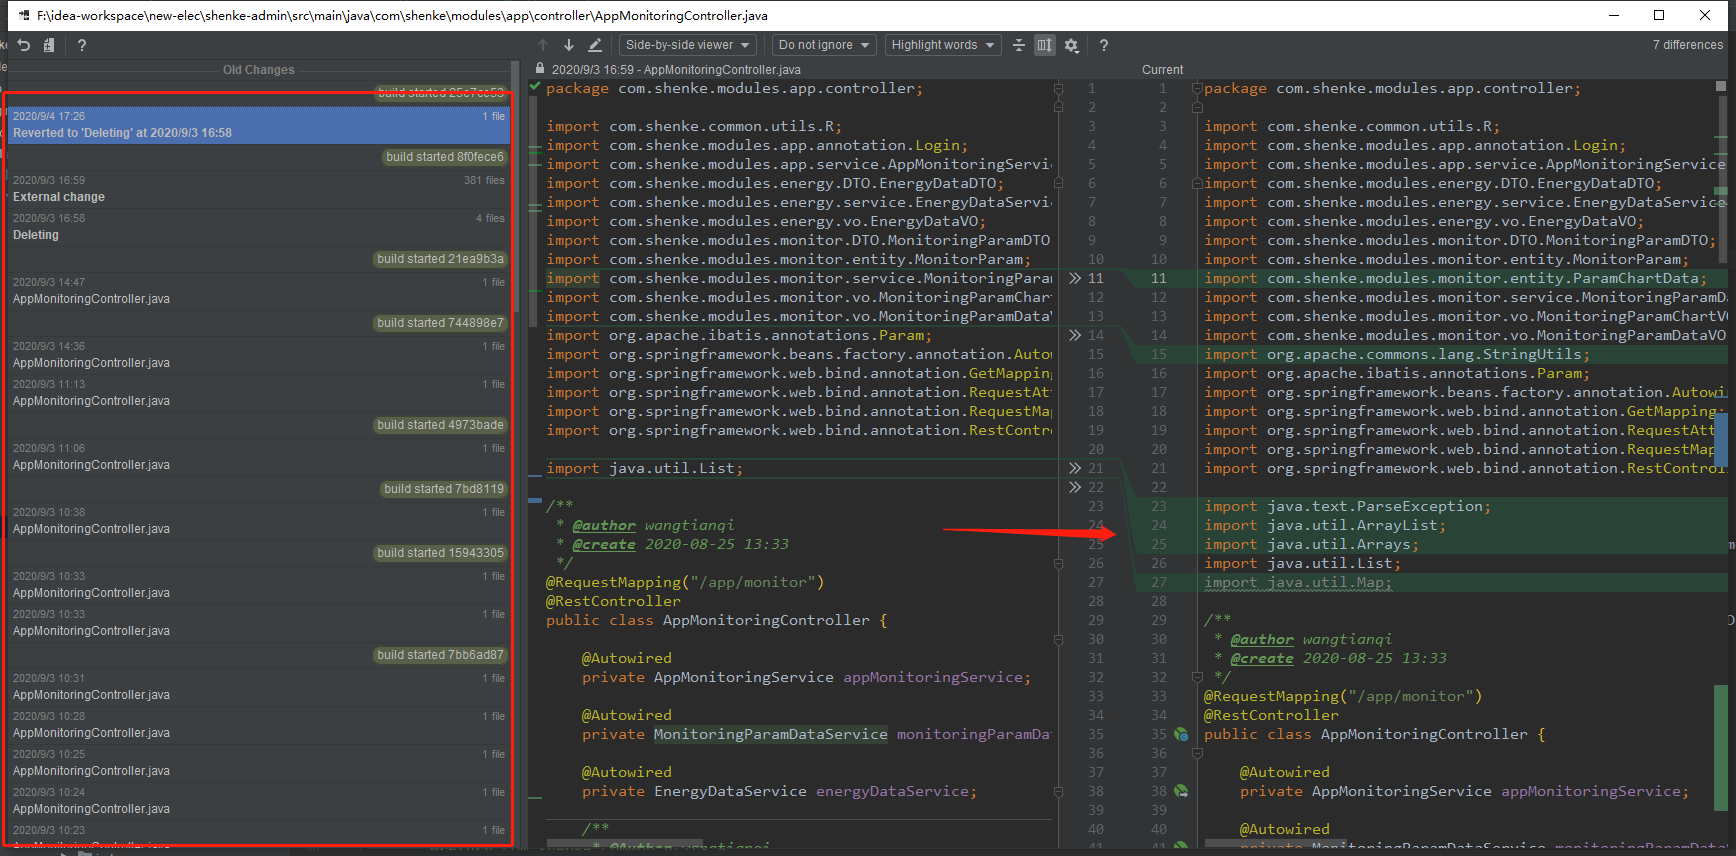Collapse package fold in left pane
This screenshot has height=856, width=1736.
point(1058,89)
